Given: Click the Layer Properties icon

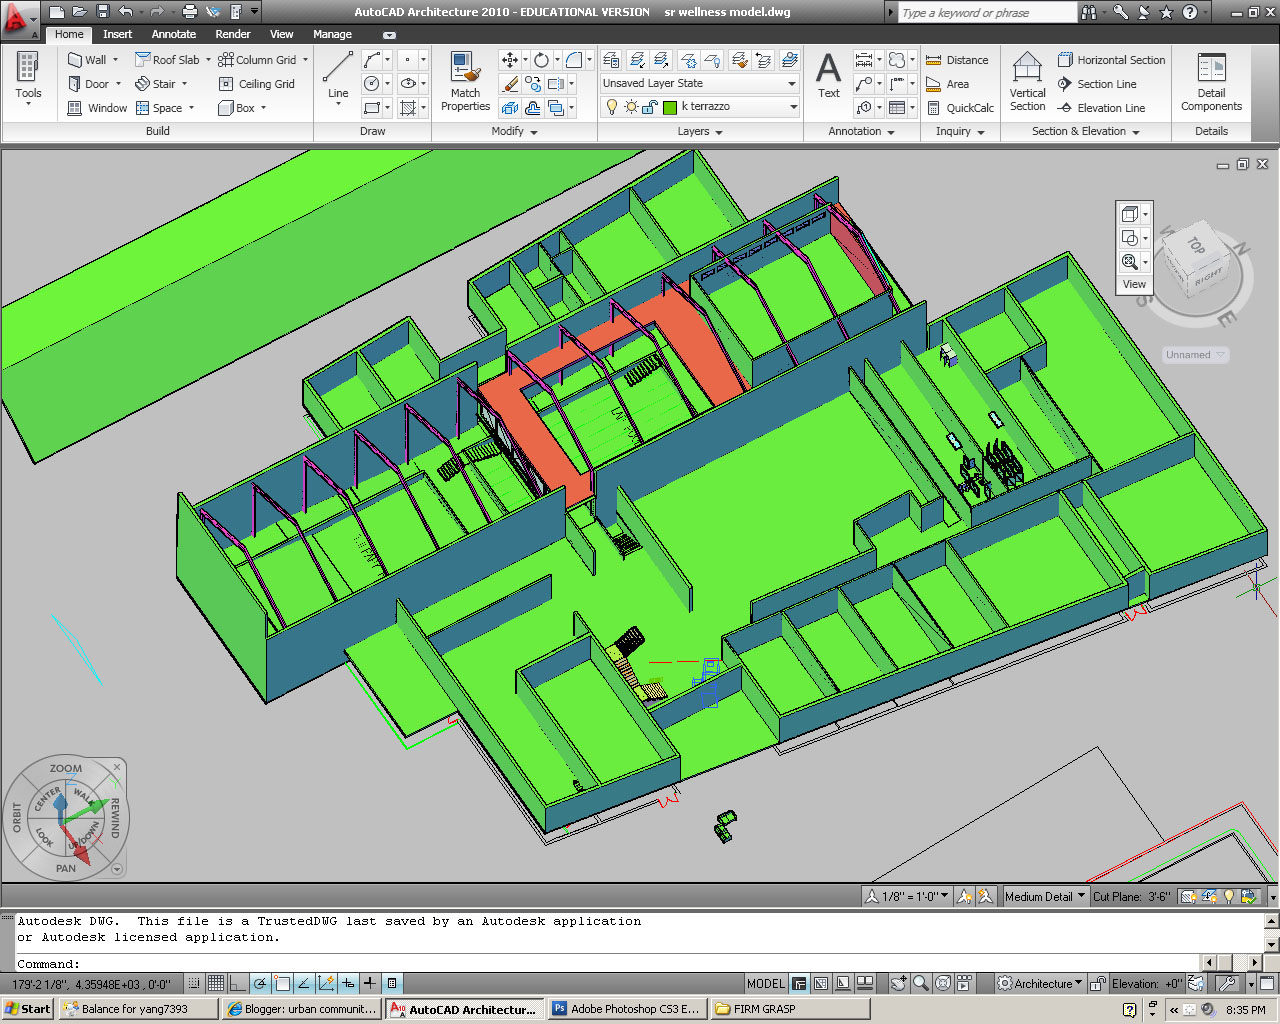Looking at the screenshot, I should click(611, 60).
